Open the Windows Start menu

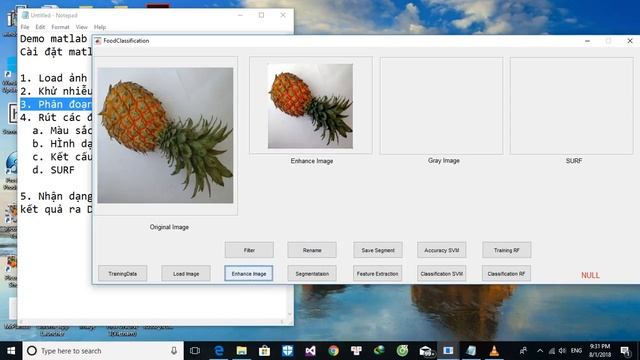click(x=11, y=351)
